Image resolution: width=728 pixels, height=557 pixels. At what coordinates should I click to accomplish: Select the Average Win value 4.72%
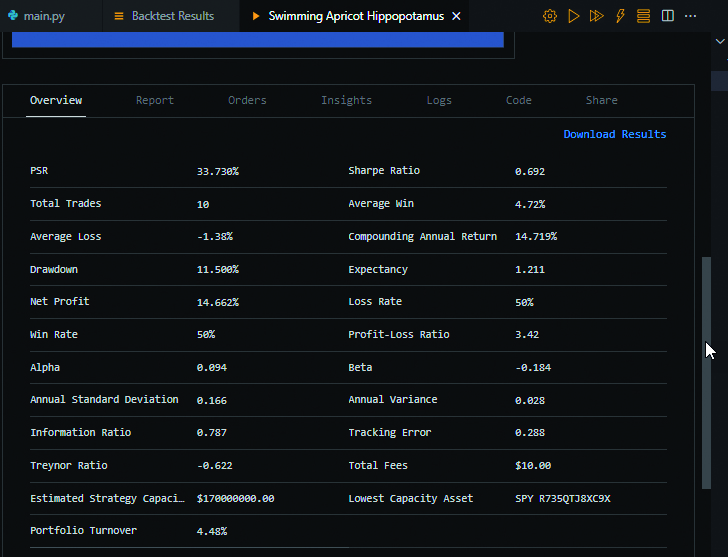click(530, 204)
